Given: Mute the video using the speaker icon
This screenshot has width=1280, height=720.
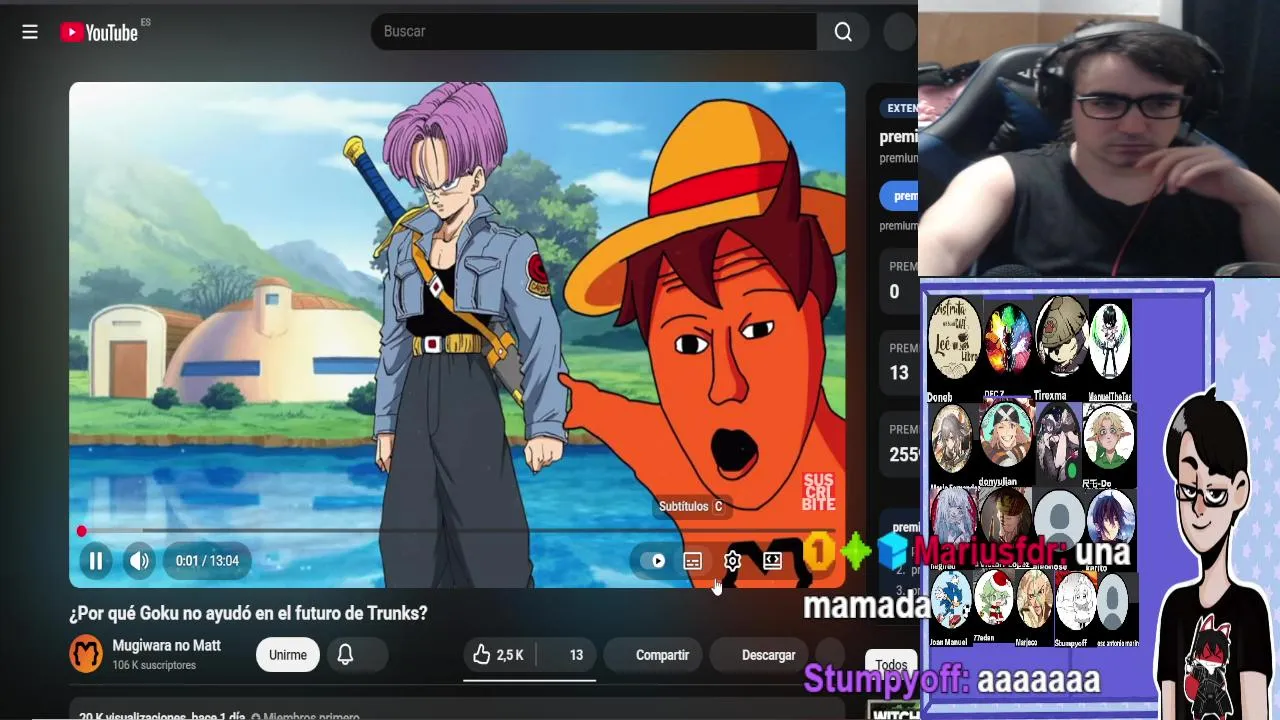Looking at the screenshot, I should (x=139, y=561).
